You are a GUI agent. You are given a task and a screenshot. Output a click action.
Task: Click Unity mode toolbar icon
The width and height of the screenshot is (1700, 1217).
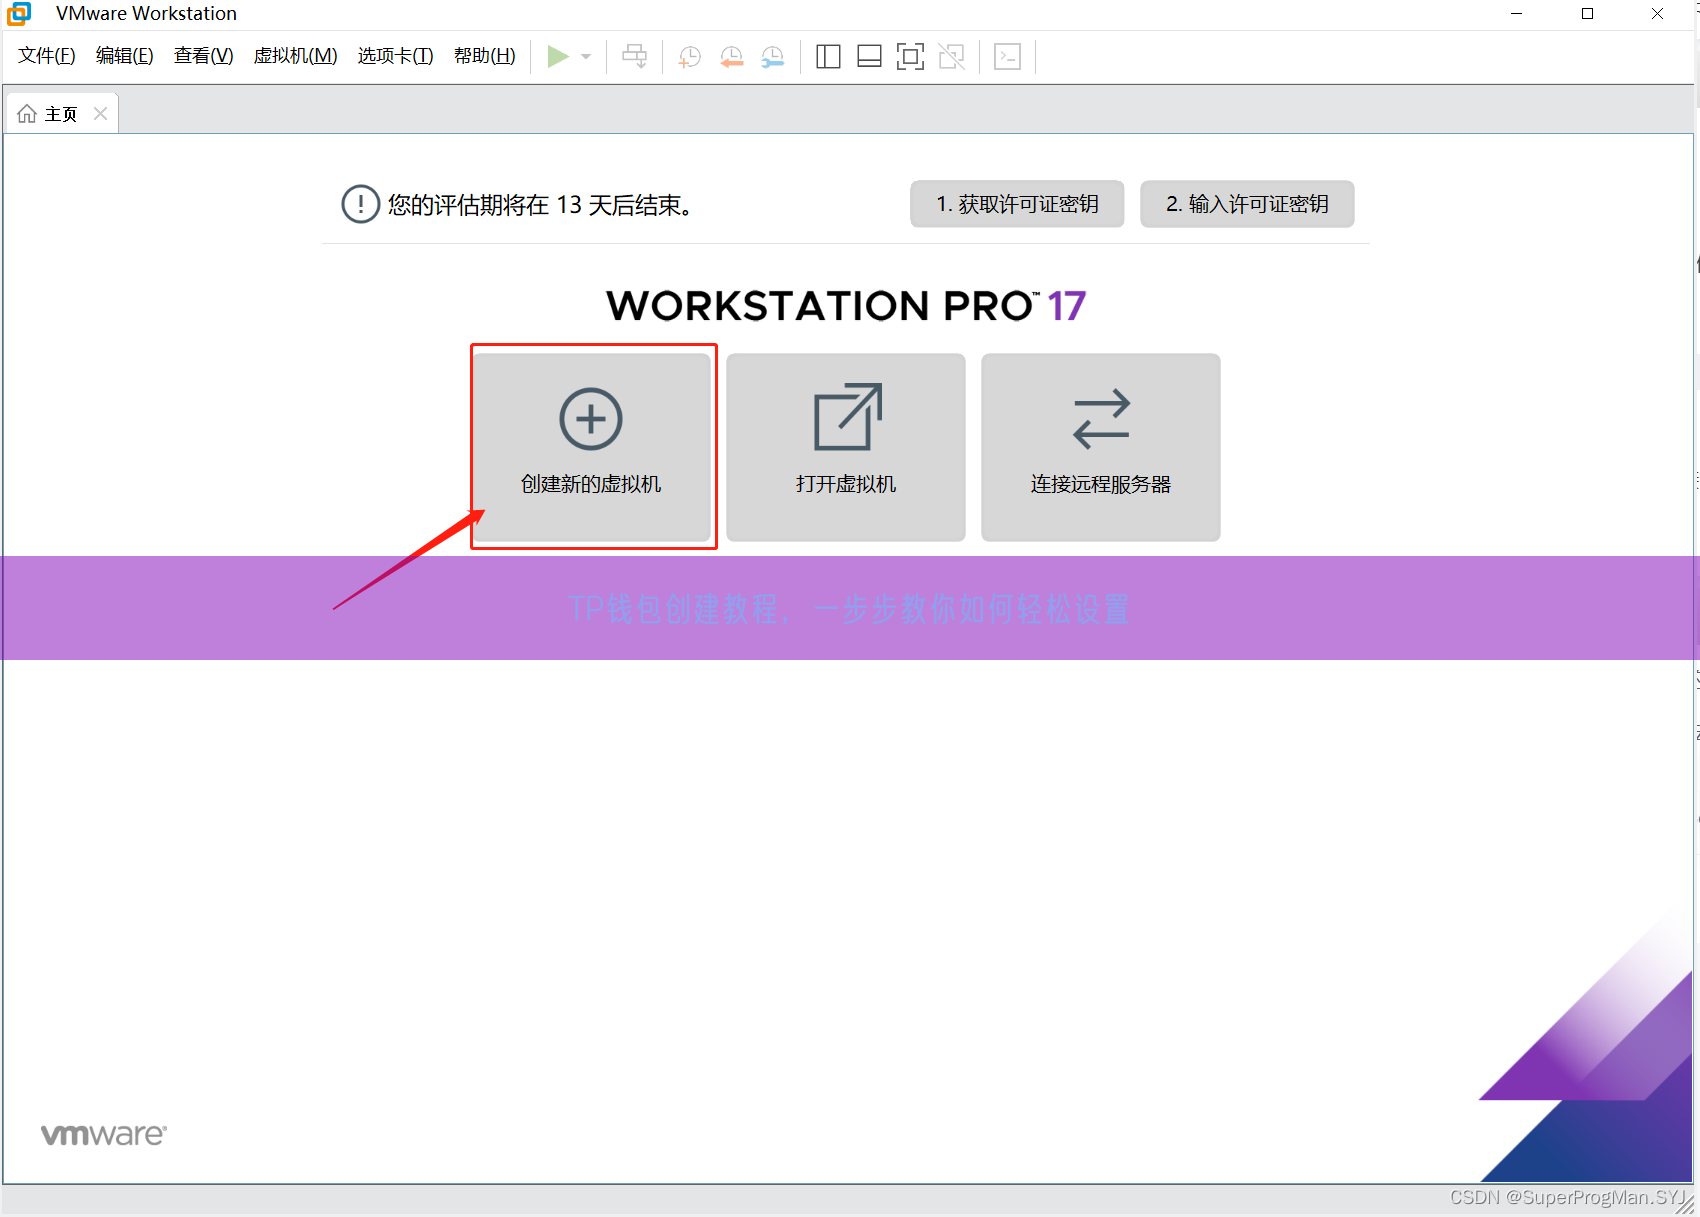click(x=952, y=57)
